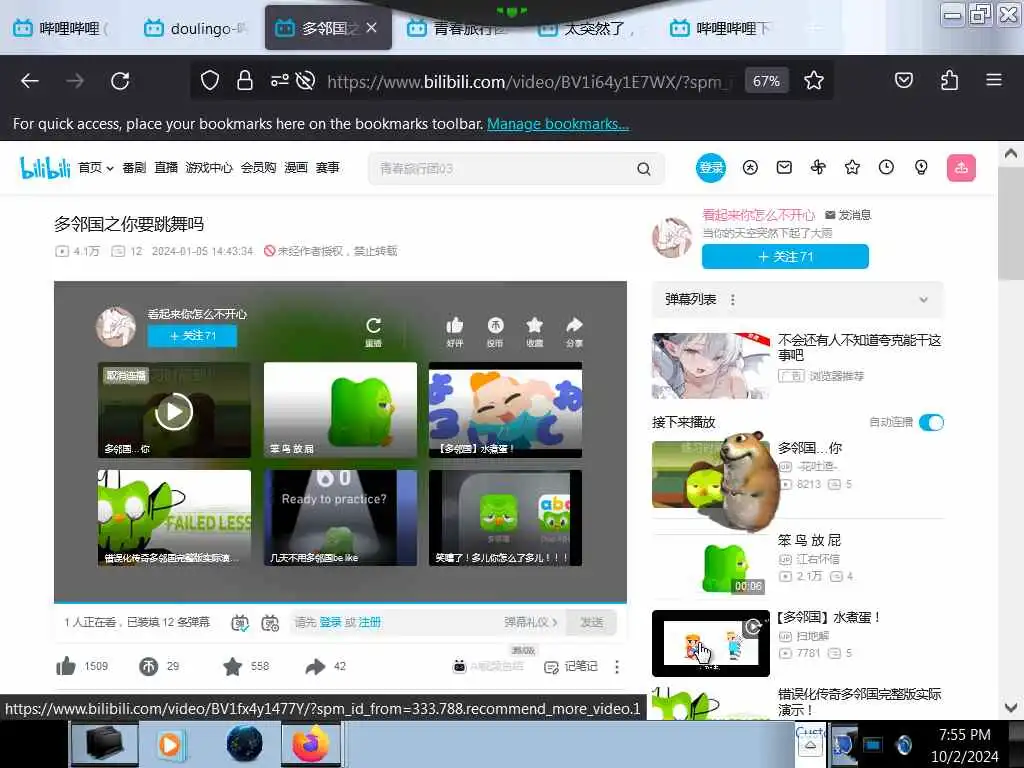Click the 登录 link in danmaku bar
The width and height of the screenshot is (1024, 768).
[x=330, y=622]
